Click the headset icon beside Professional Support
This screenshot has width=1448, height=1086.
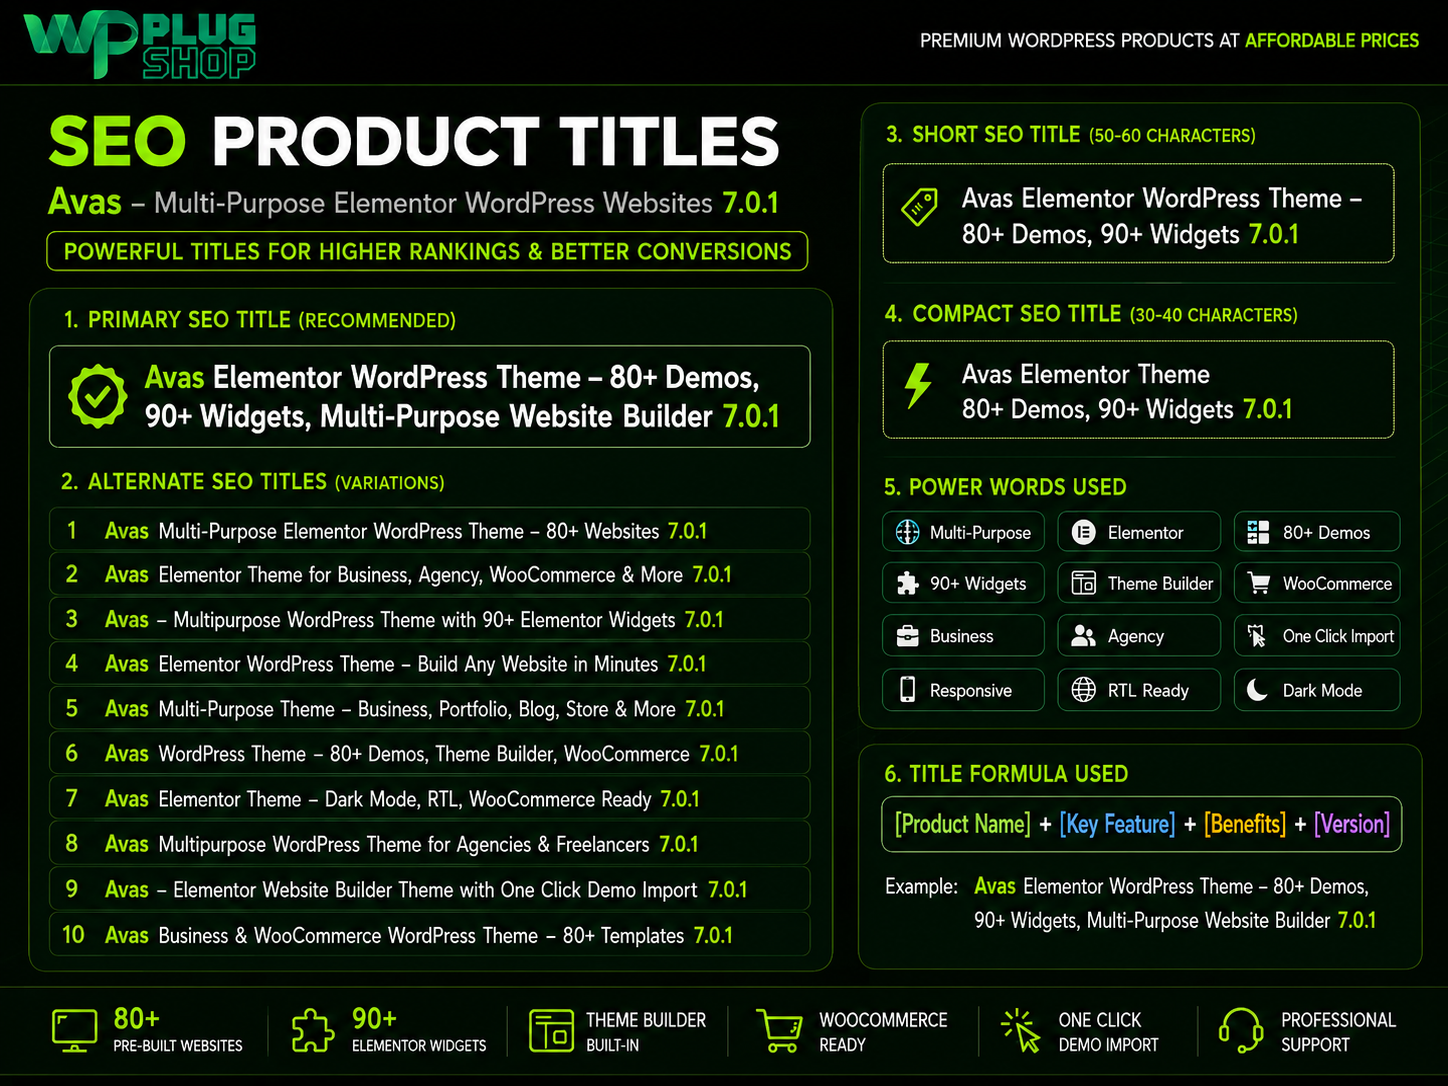tap(1241, 1030)
